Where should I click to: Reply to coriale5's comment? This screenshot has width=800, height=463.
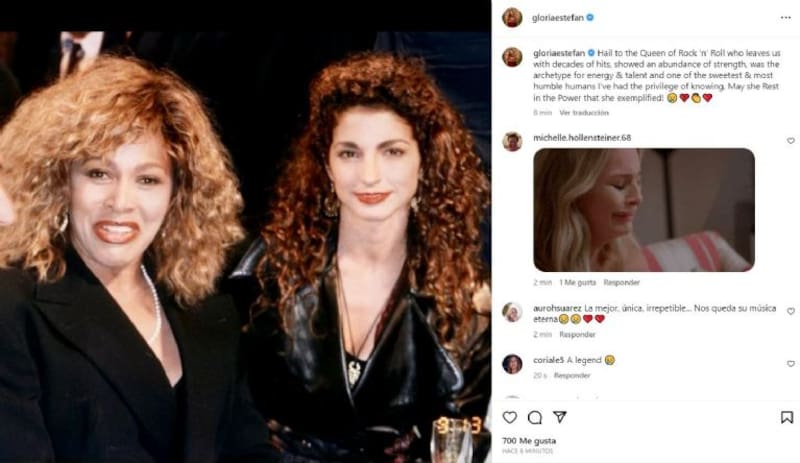[x=572, y=375]
